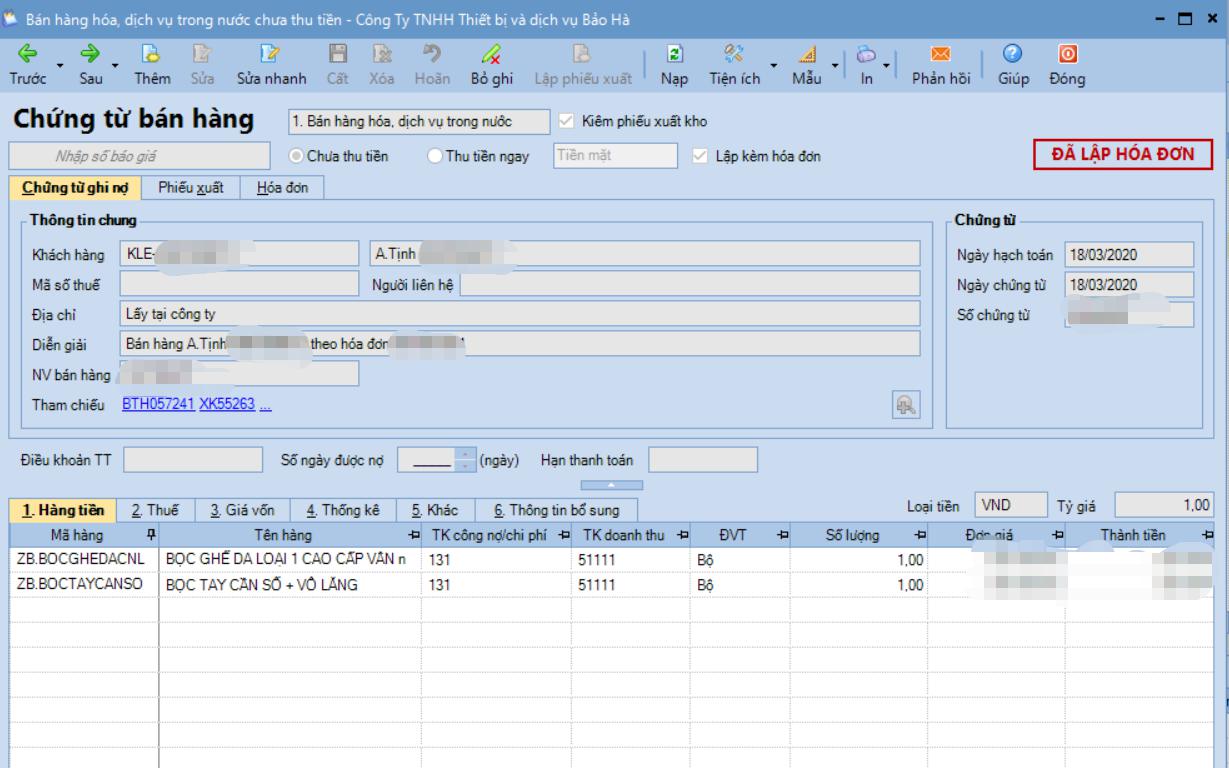Toggle the Lập kèm hóa đơn checkbox
Viewport: 1229px width, 768px height.
701,156
